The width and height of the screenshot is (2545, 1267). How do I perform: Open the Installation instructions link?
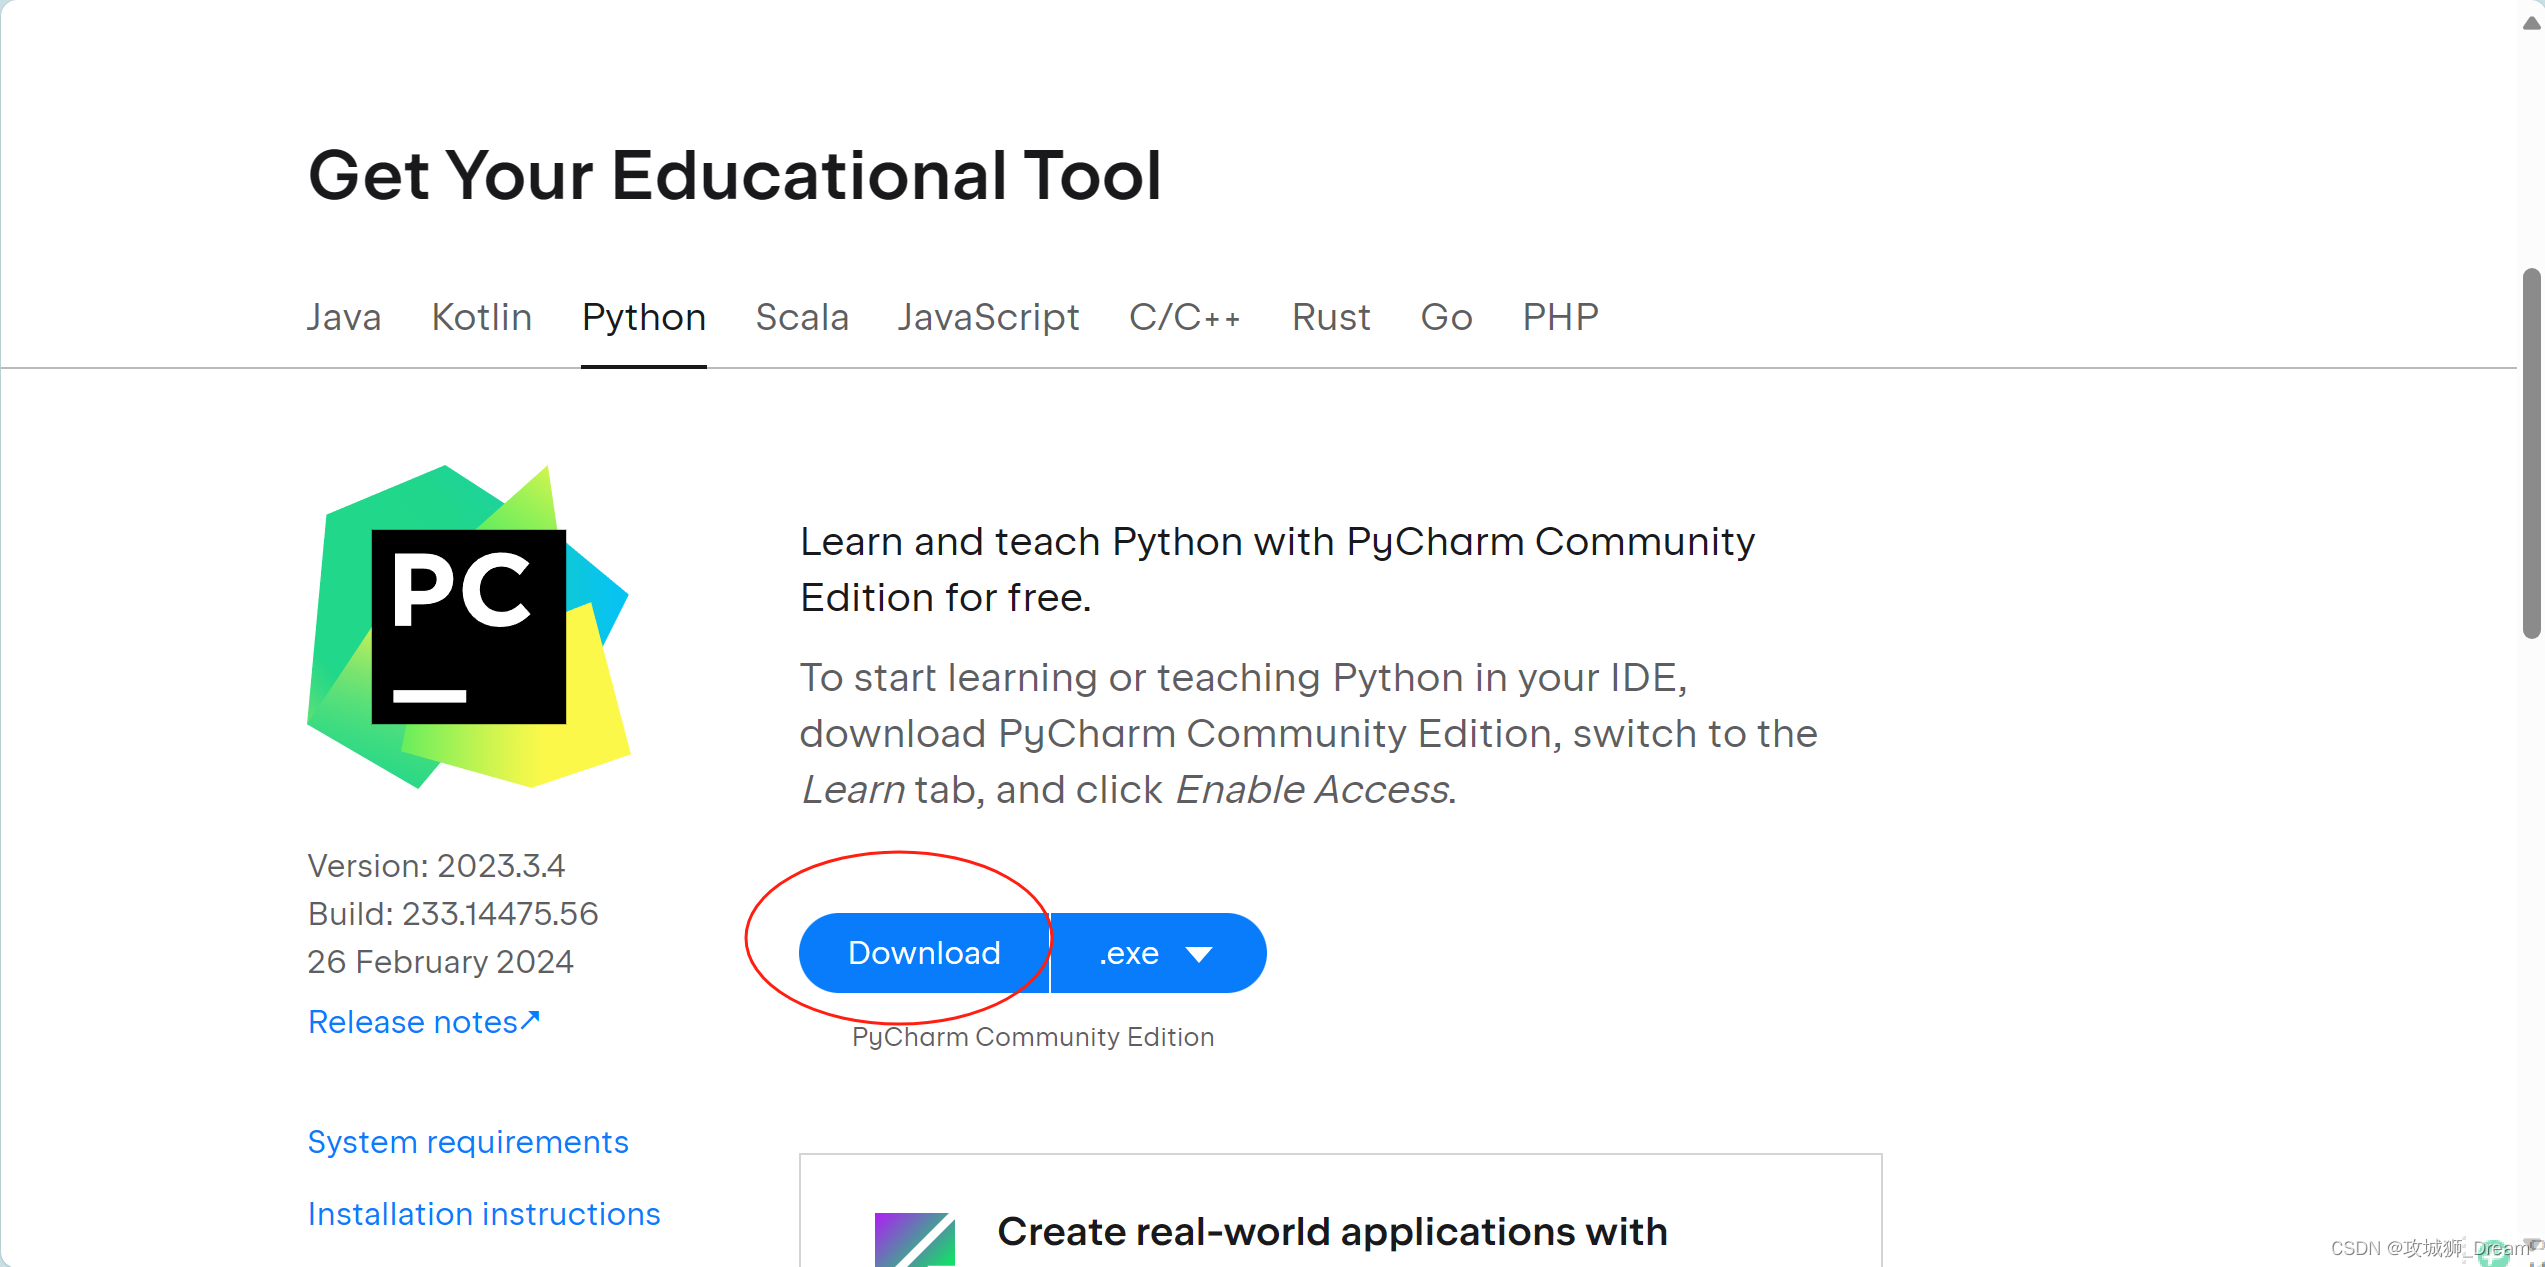(484, 1214)
